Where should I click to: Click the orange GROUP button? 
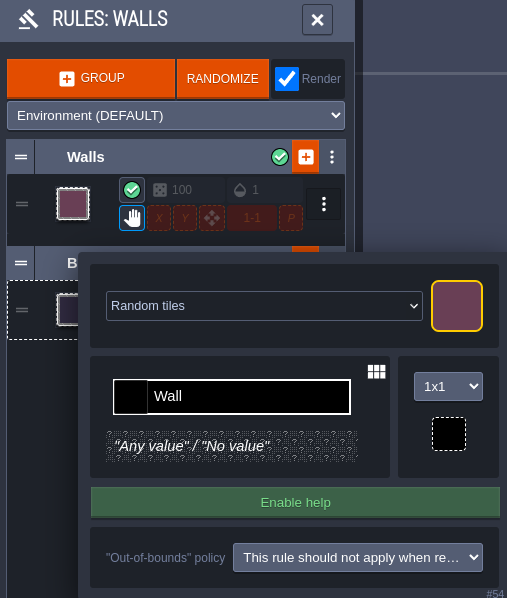pyautogui.click(x=91, y=78)
